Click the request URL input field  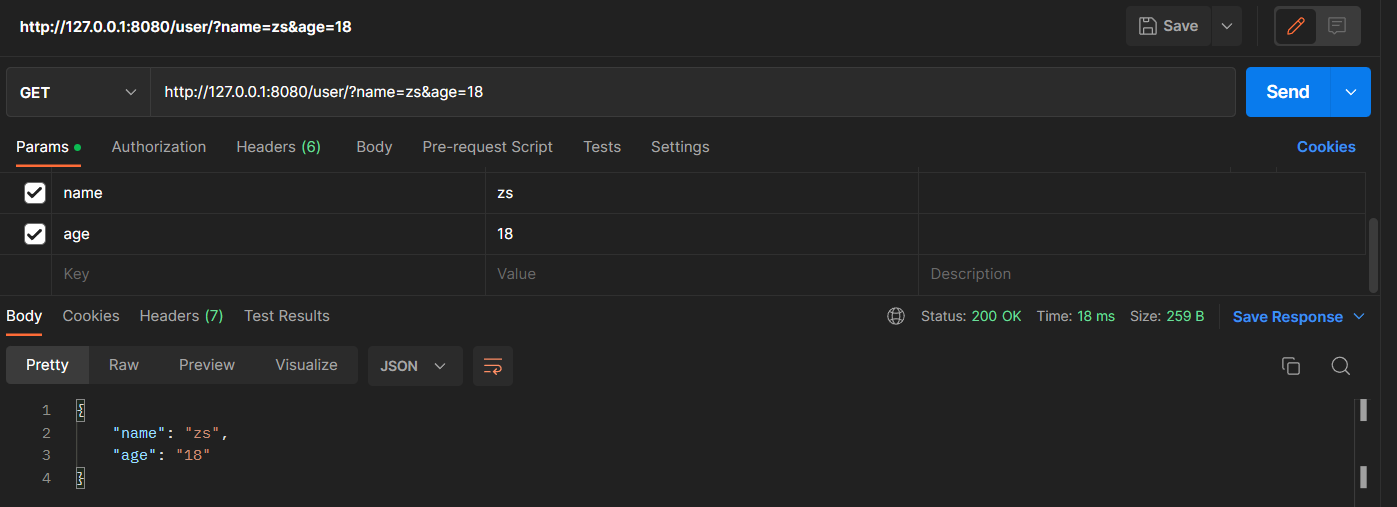pos(690,92)
